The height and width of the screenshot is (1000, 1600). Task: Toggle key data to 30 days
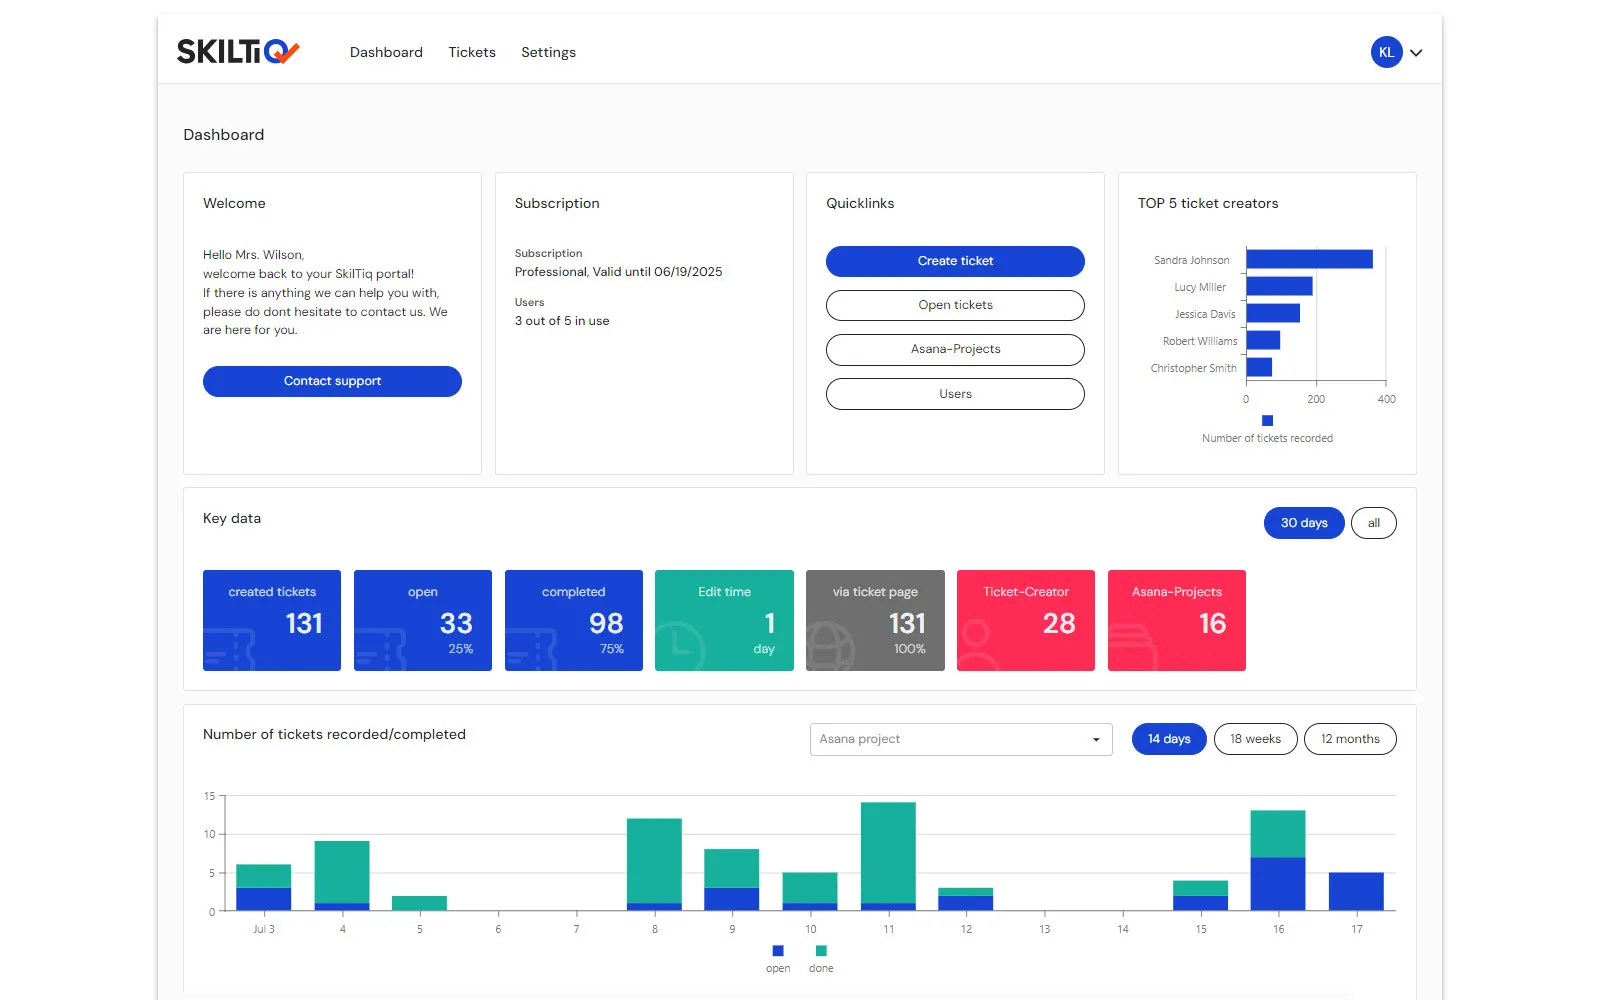(x=1304, y=523)
